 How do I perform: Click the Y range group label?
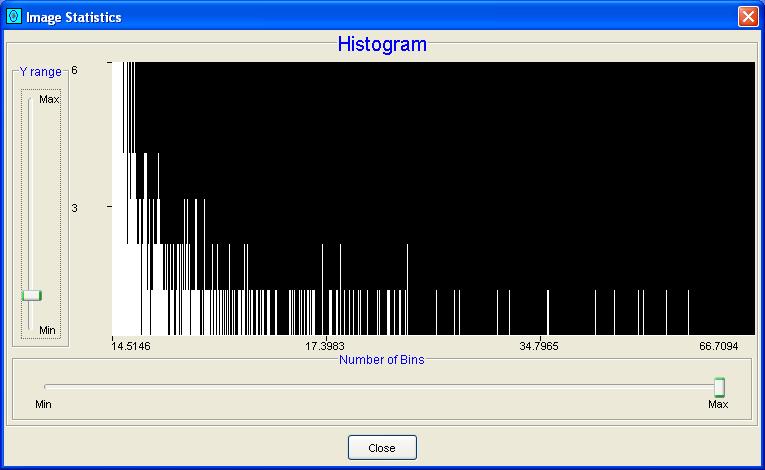click(40, 72)
